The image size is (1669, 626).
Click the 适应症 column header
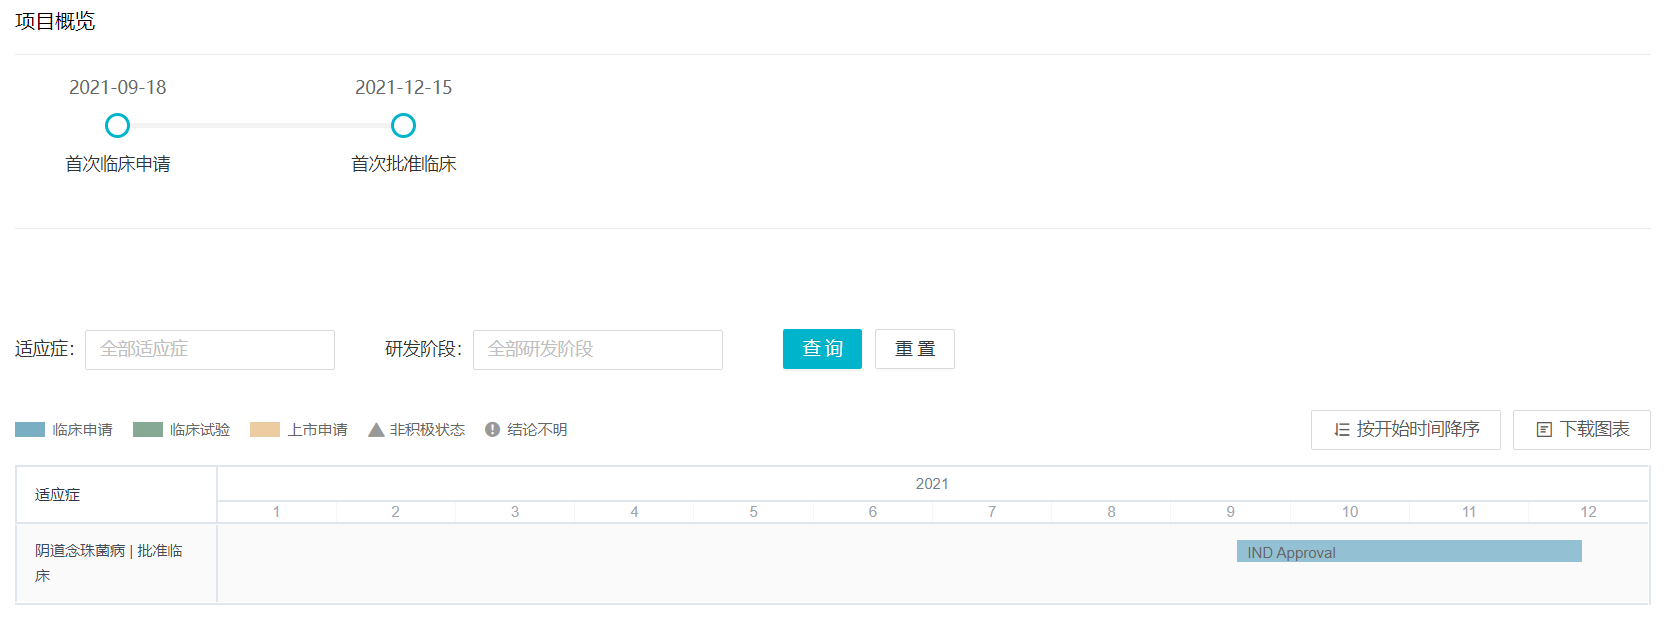click(x=58, y=495)
